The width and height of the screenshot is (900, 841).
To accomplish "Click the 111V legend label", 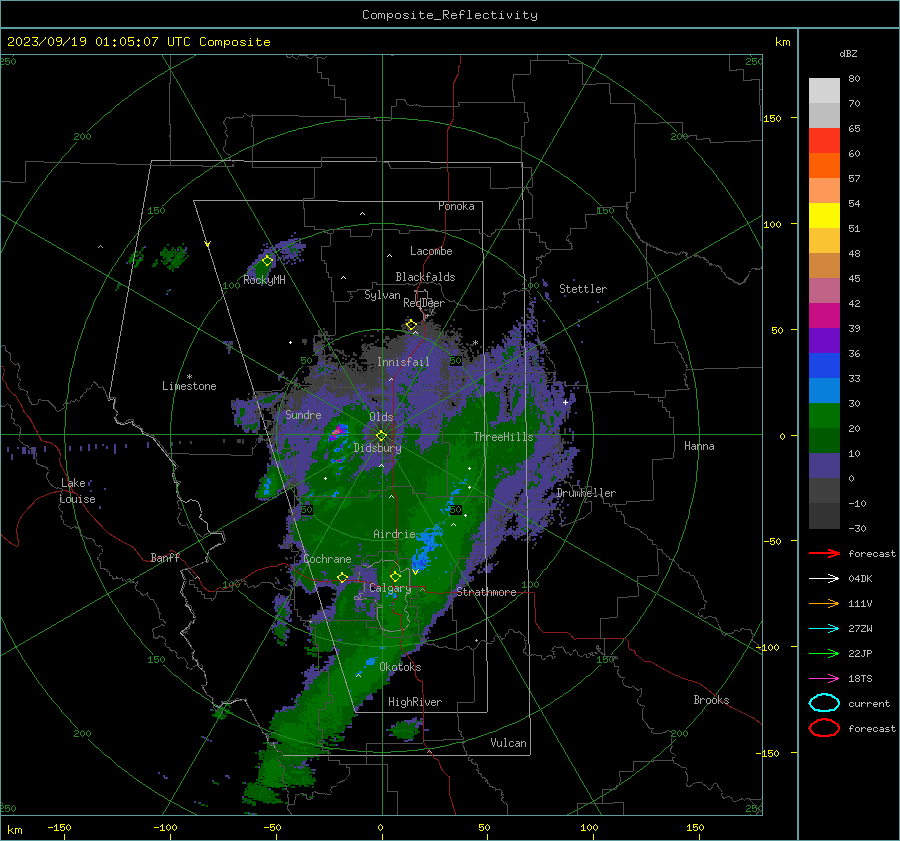I will pos(860,603).
